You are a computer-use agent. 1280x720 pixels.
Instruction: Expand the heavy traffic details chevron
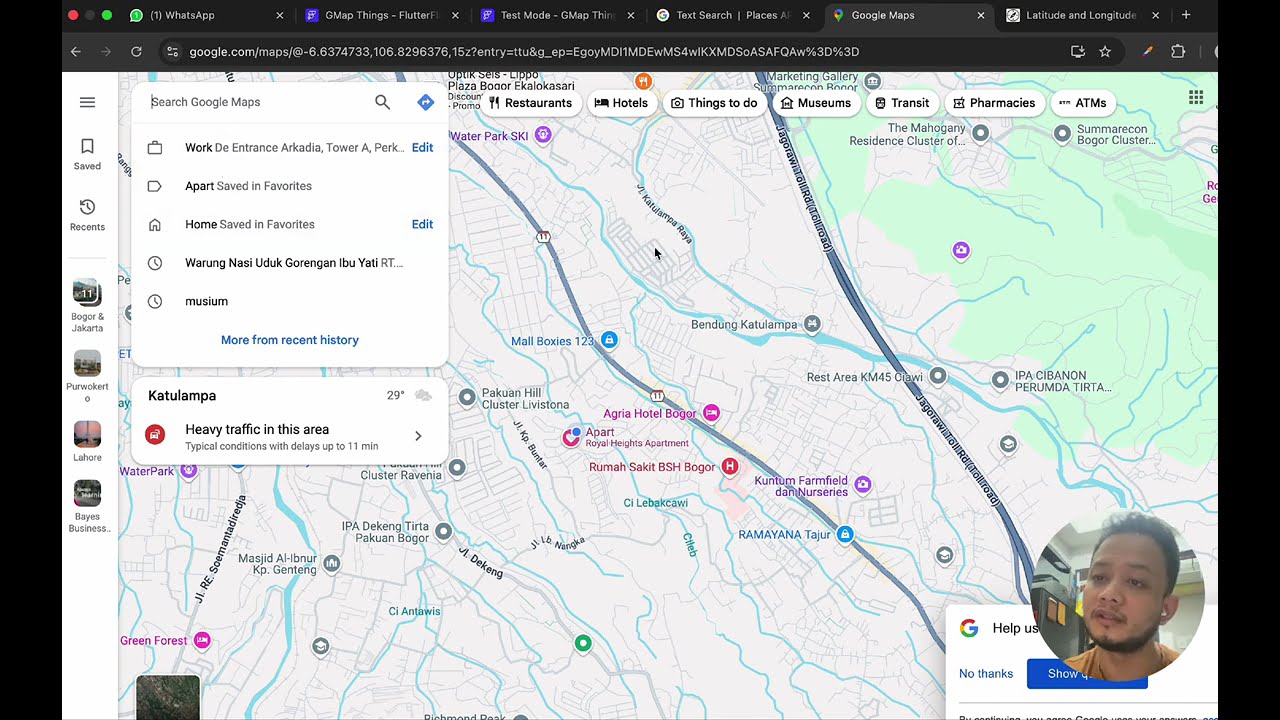(x=418, y=436)
